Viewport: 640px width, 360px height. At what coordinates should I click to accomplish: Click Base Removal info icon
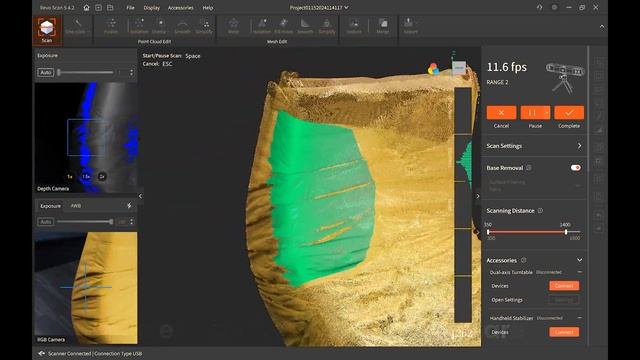[529, 168]
